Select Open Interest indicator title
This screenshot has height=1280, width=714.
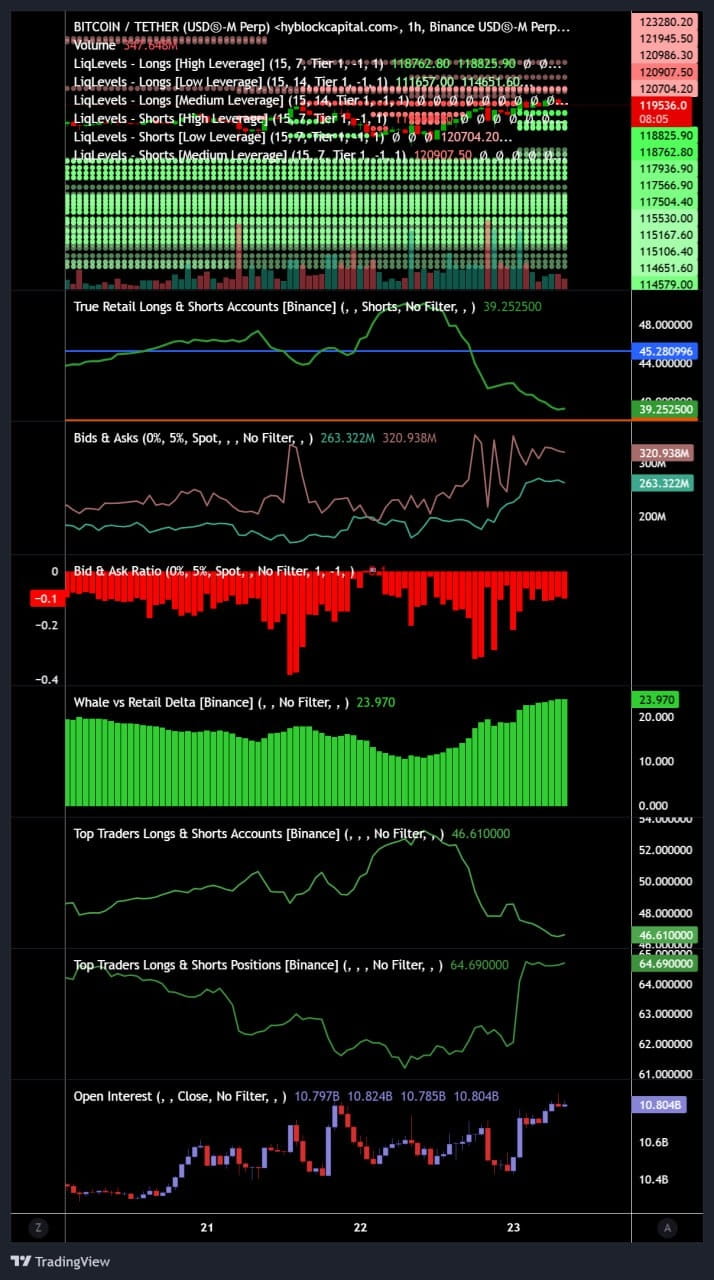[x=113, y=1096]
